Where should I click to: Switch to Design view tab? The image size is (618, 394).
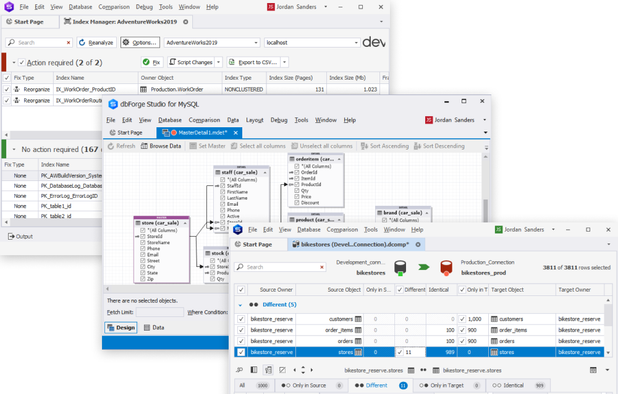(121, 328)
